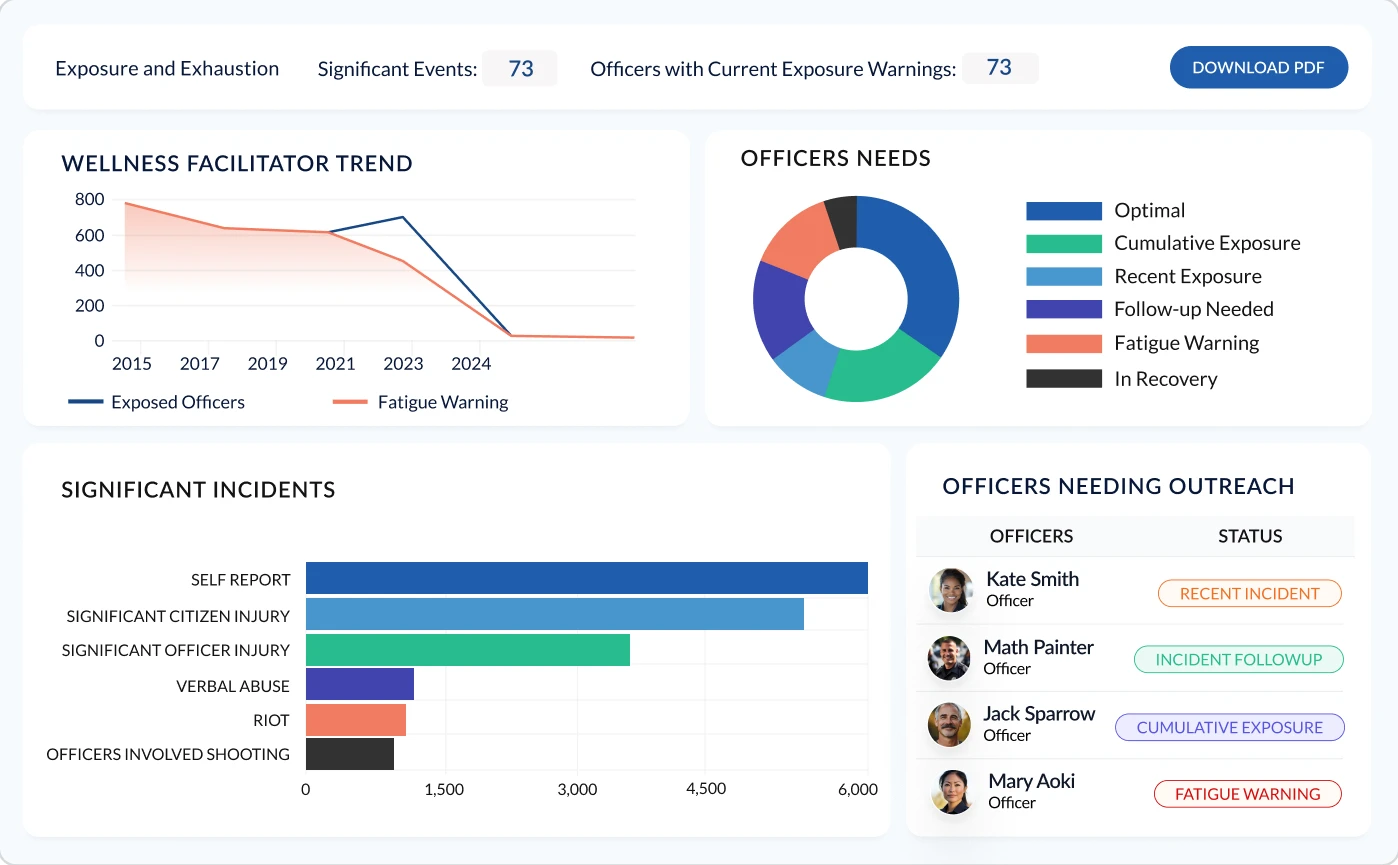Image resolution: width=1398 pixels, height=865 pixels.
Task: Click the Follow-up Needed legend text
Action: click(x=1194, y=310)
